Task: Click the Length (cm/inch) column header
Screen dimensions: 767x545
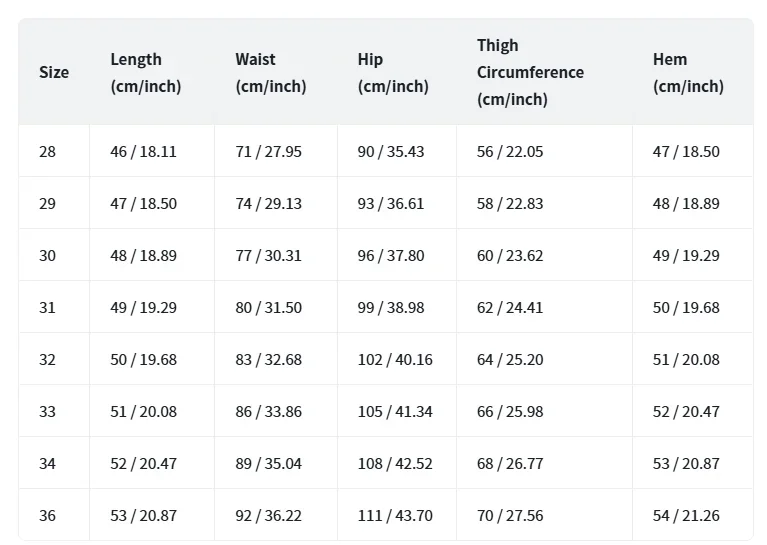Action: click(x=146, y=72)
